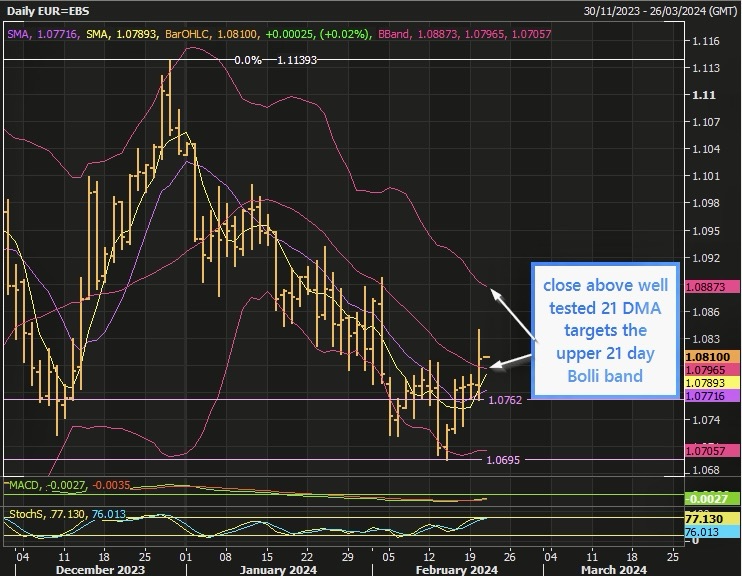Click the blue 76.013 stochastic value tag

tap(712, 534)
